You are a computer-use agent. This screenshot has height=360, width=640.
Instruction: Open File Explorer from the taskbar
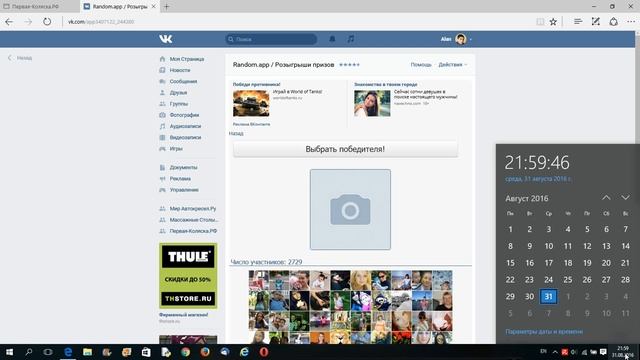click(x=87, y=352)
